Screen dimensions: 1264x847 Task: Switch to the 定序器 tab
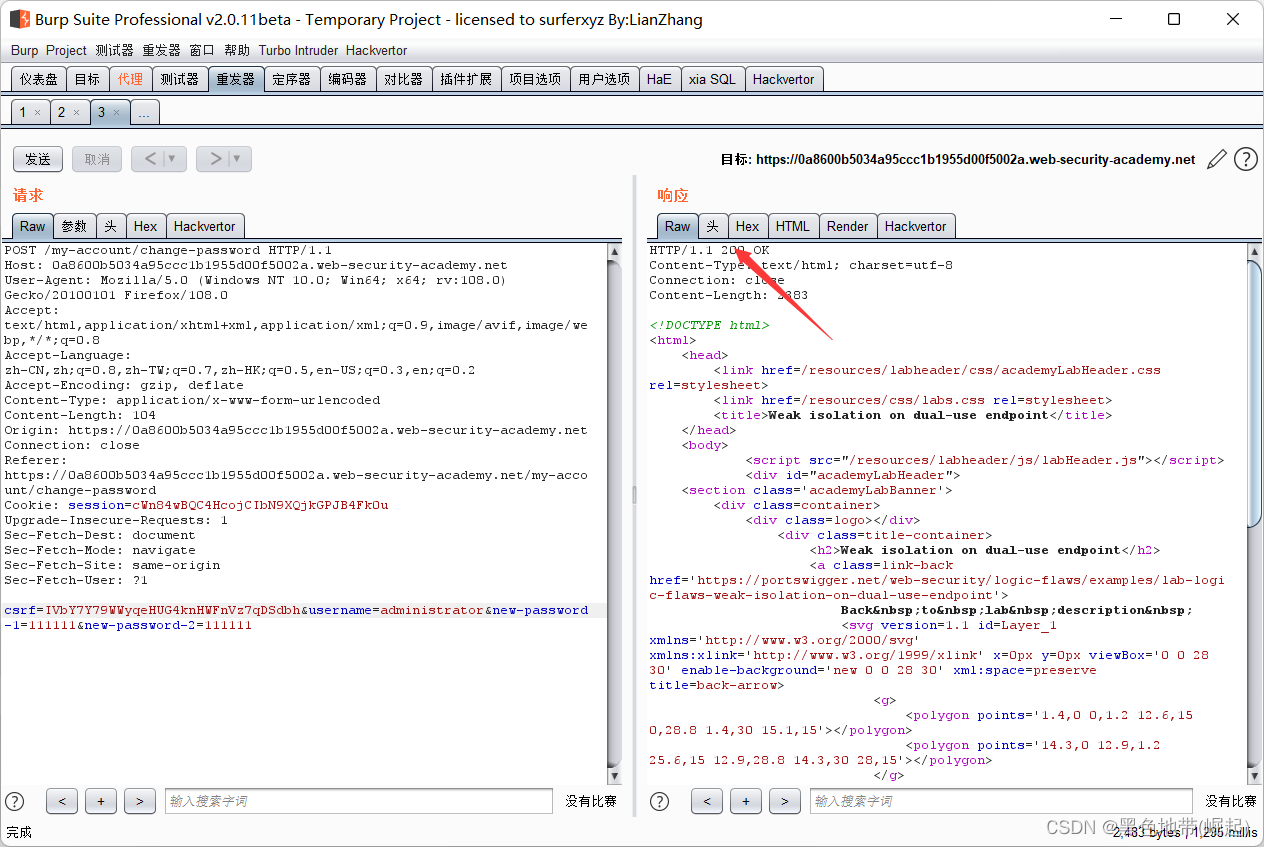click(x=291, y=79)
